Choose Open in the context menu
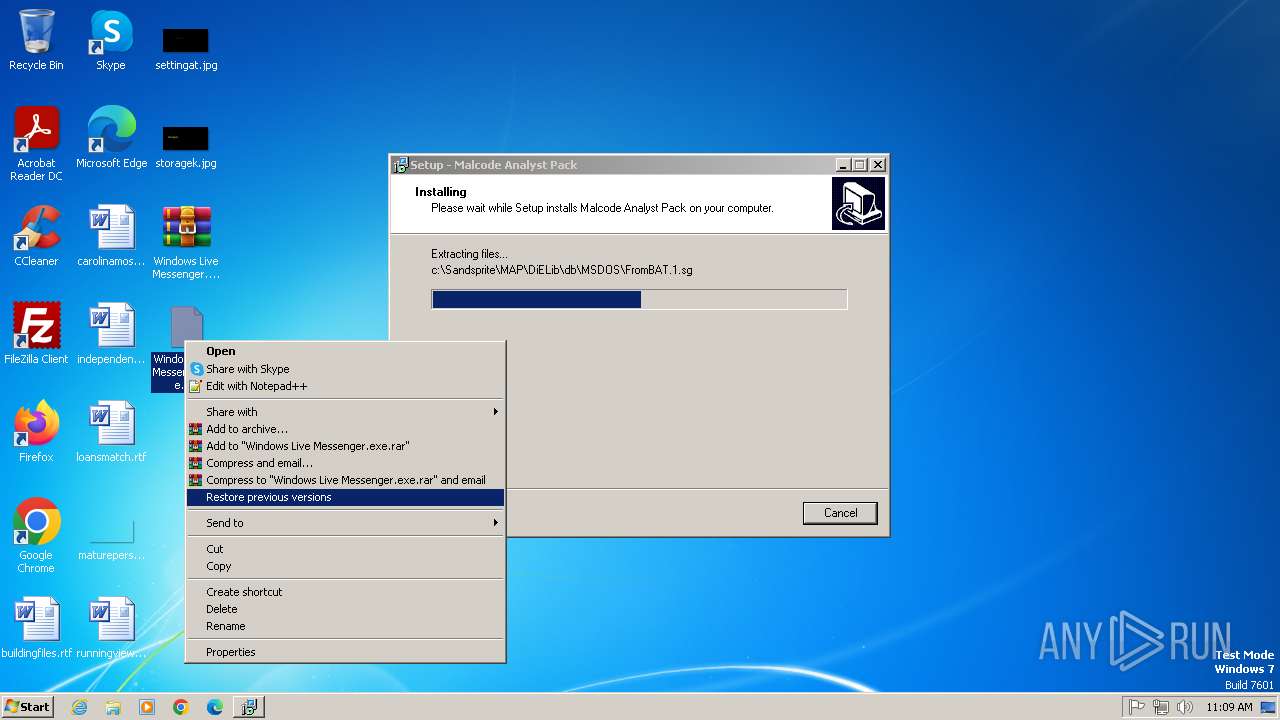This screenshot has height=720, width=1280. (345, 351)
